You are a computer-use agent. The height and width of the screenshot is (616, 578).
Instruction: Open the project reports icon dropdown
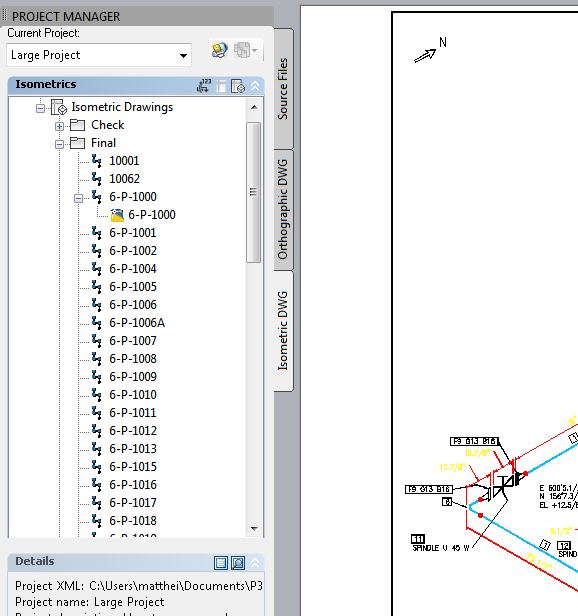(246, 50)
